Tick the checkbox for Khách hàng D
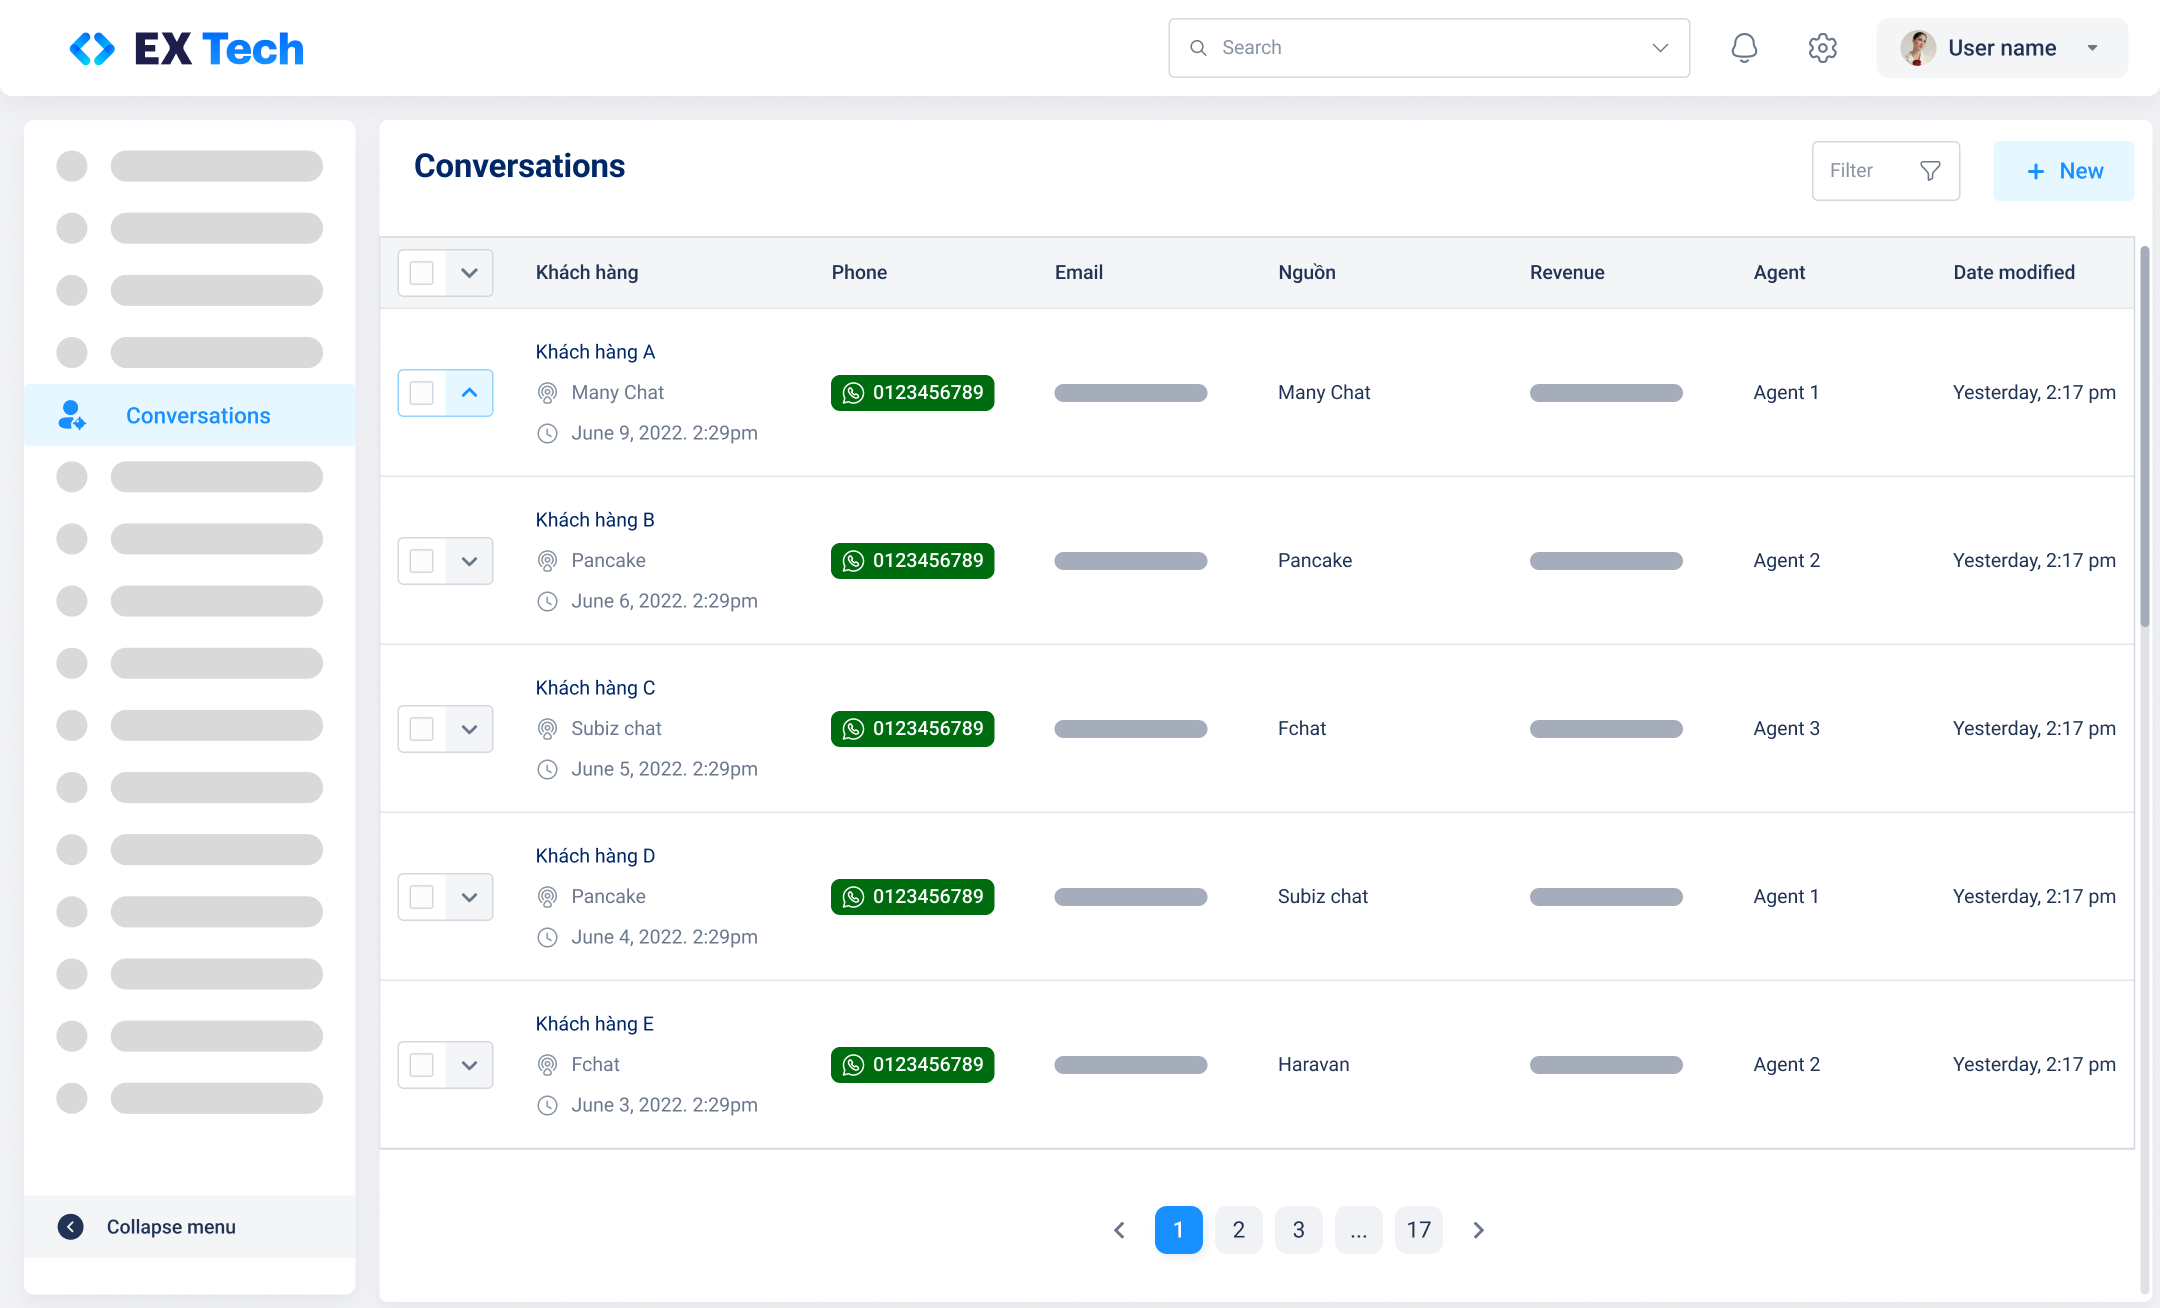The image size is (2160, 1308). click(422, 897)
